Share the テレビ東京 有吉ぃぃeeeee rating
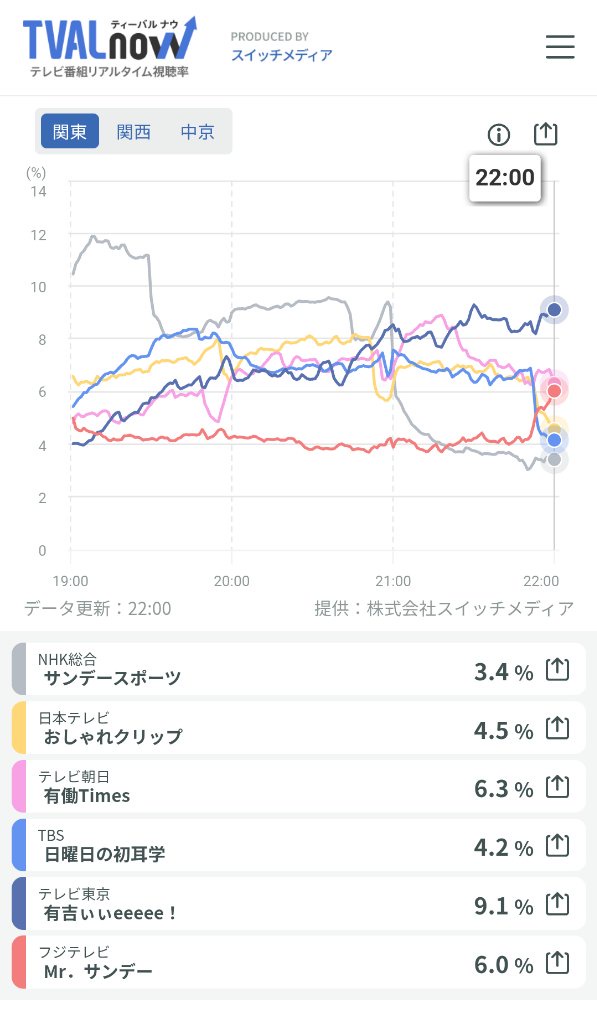This screenshot has width=597, height=1024. pos(557,904)
